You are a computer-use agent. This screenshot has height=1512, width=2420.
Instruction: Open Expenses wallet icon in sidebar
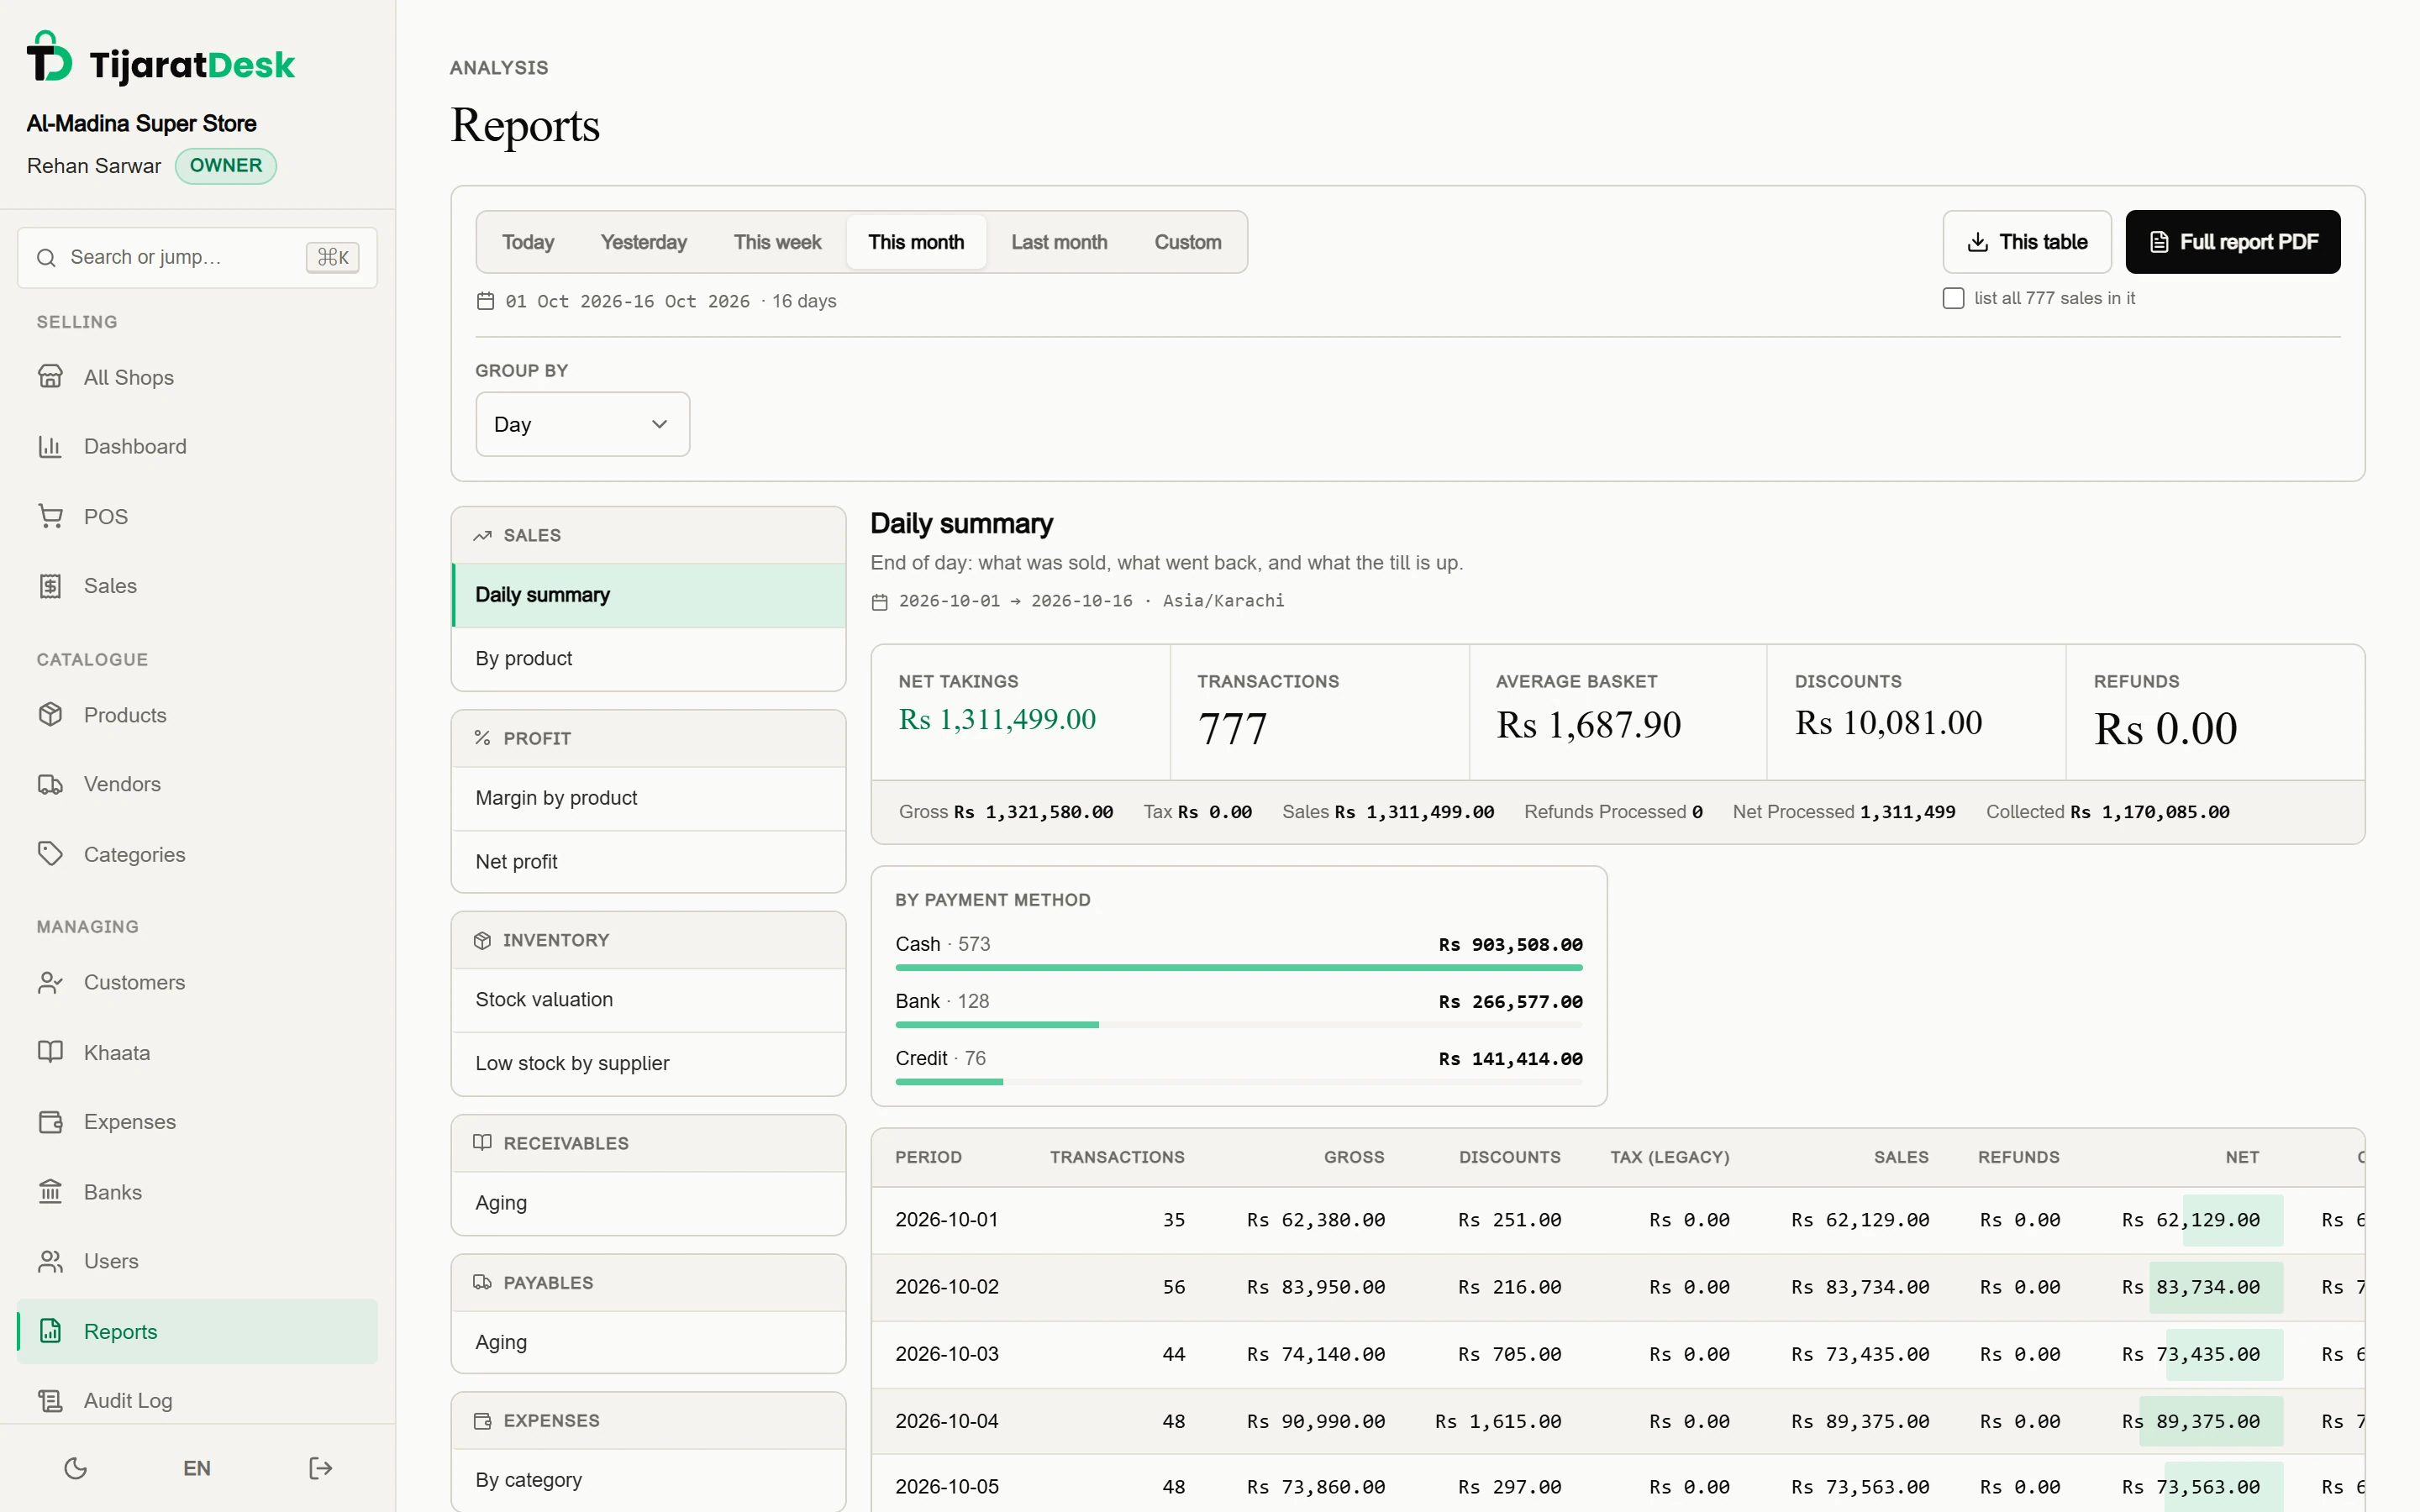(50, 1122)
